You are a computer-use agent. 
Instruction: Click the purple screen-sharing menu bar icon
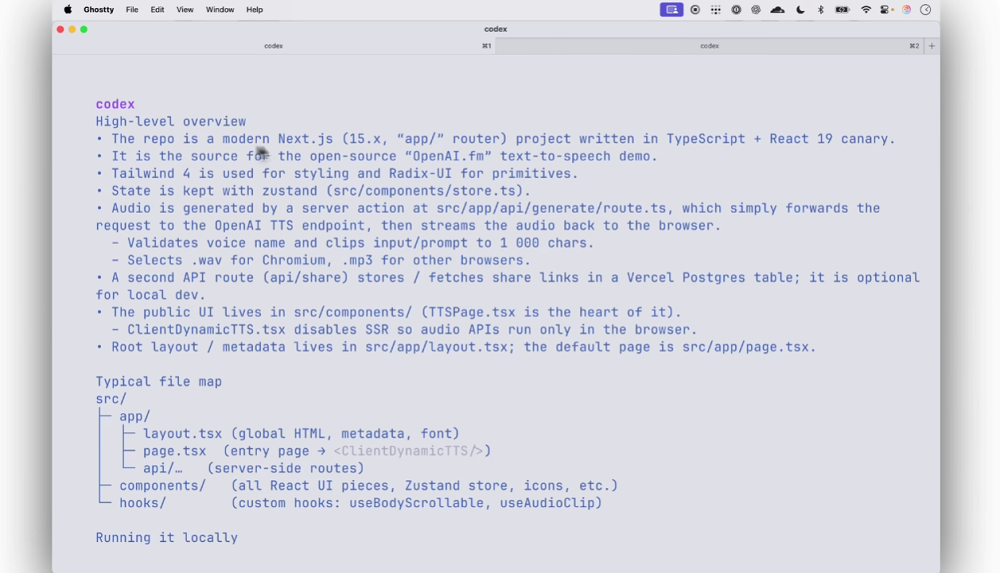[672, 10]
